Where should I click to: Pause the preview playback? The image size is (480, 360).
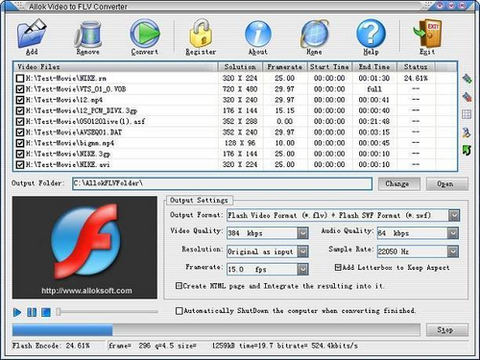click(32, 312)
